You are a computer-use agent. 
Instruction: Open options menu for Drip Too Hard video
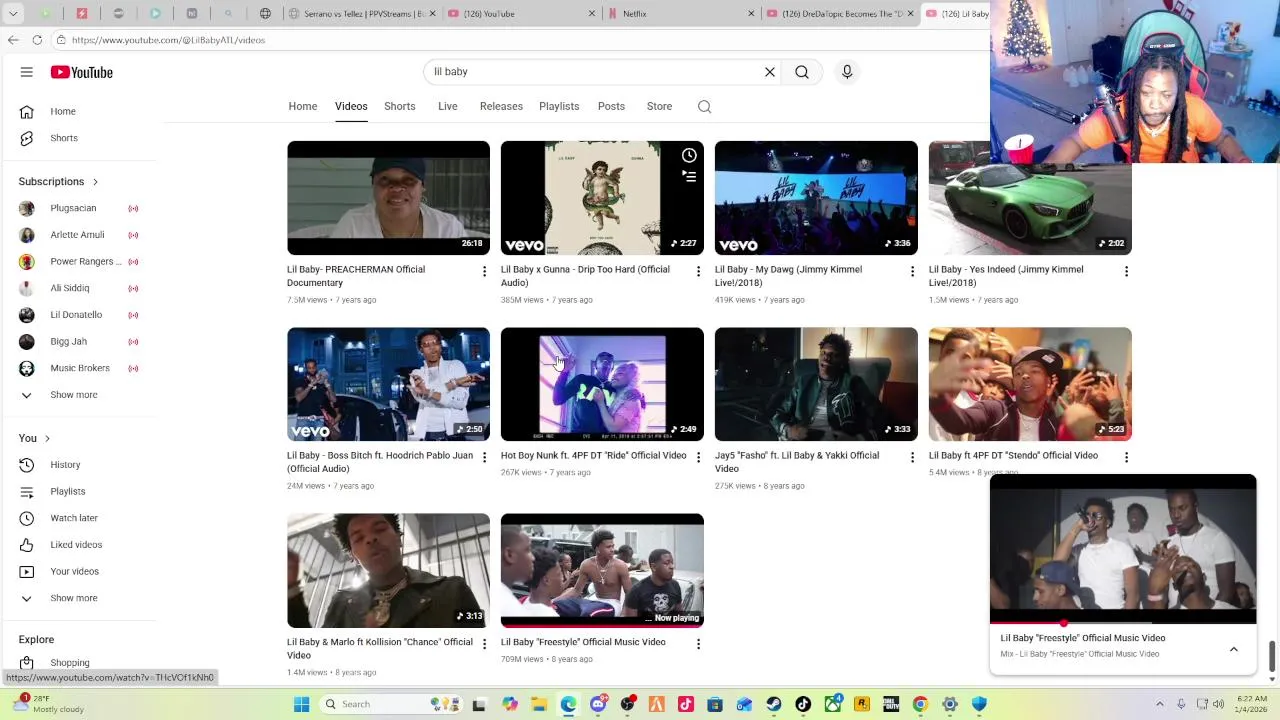(x=698, y=272)
